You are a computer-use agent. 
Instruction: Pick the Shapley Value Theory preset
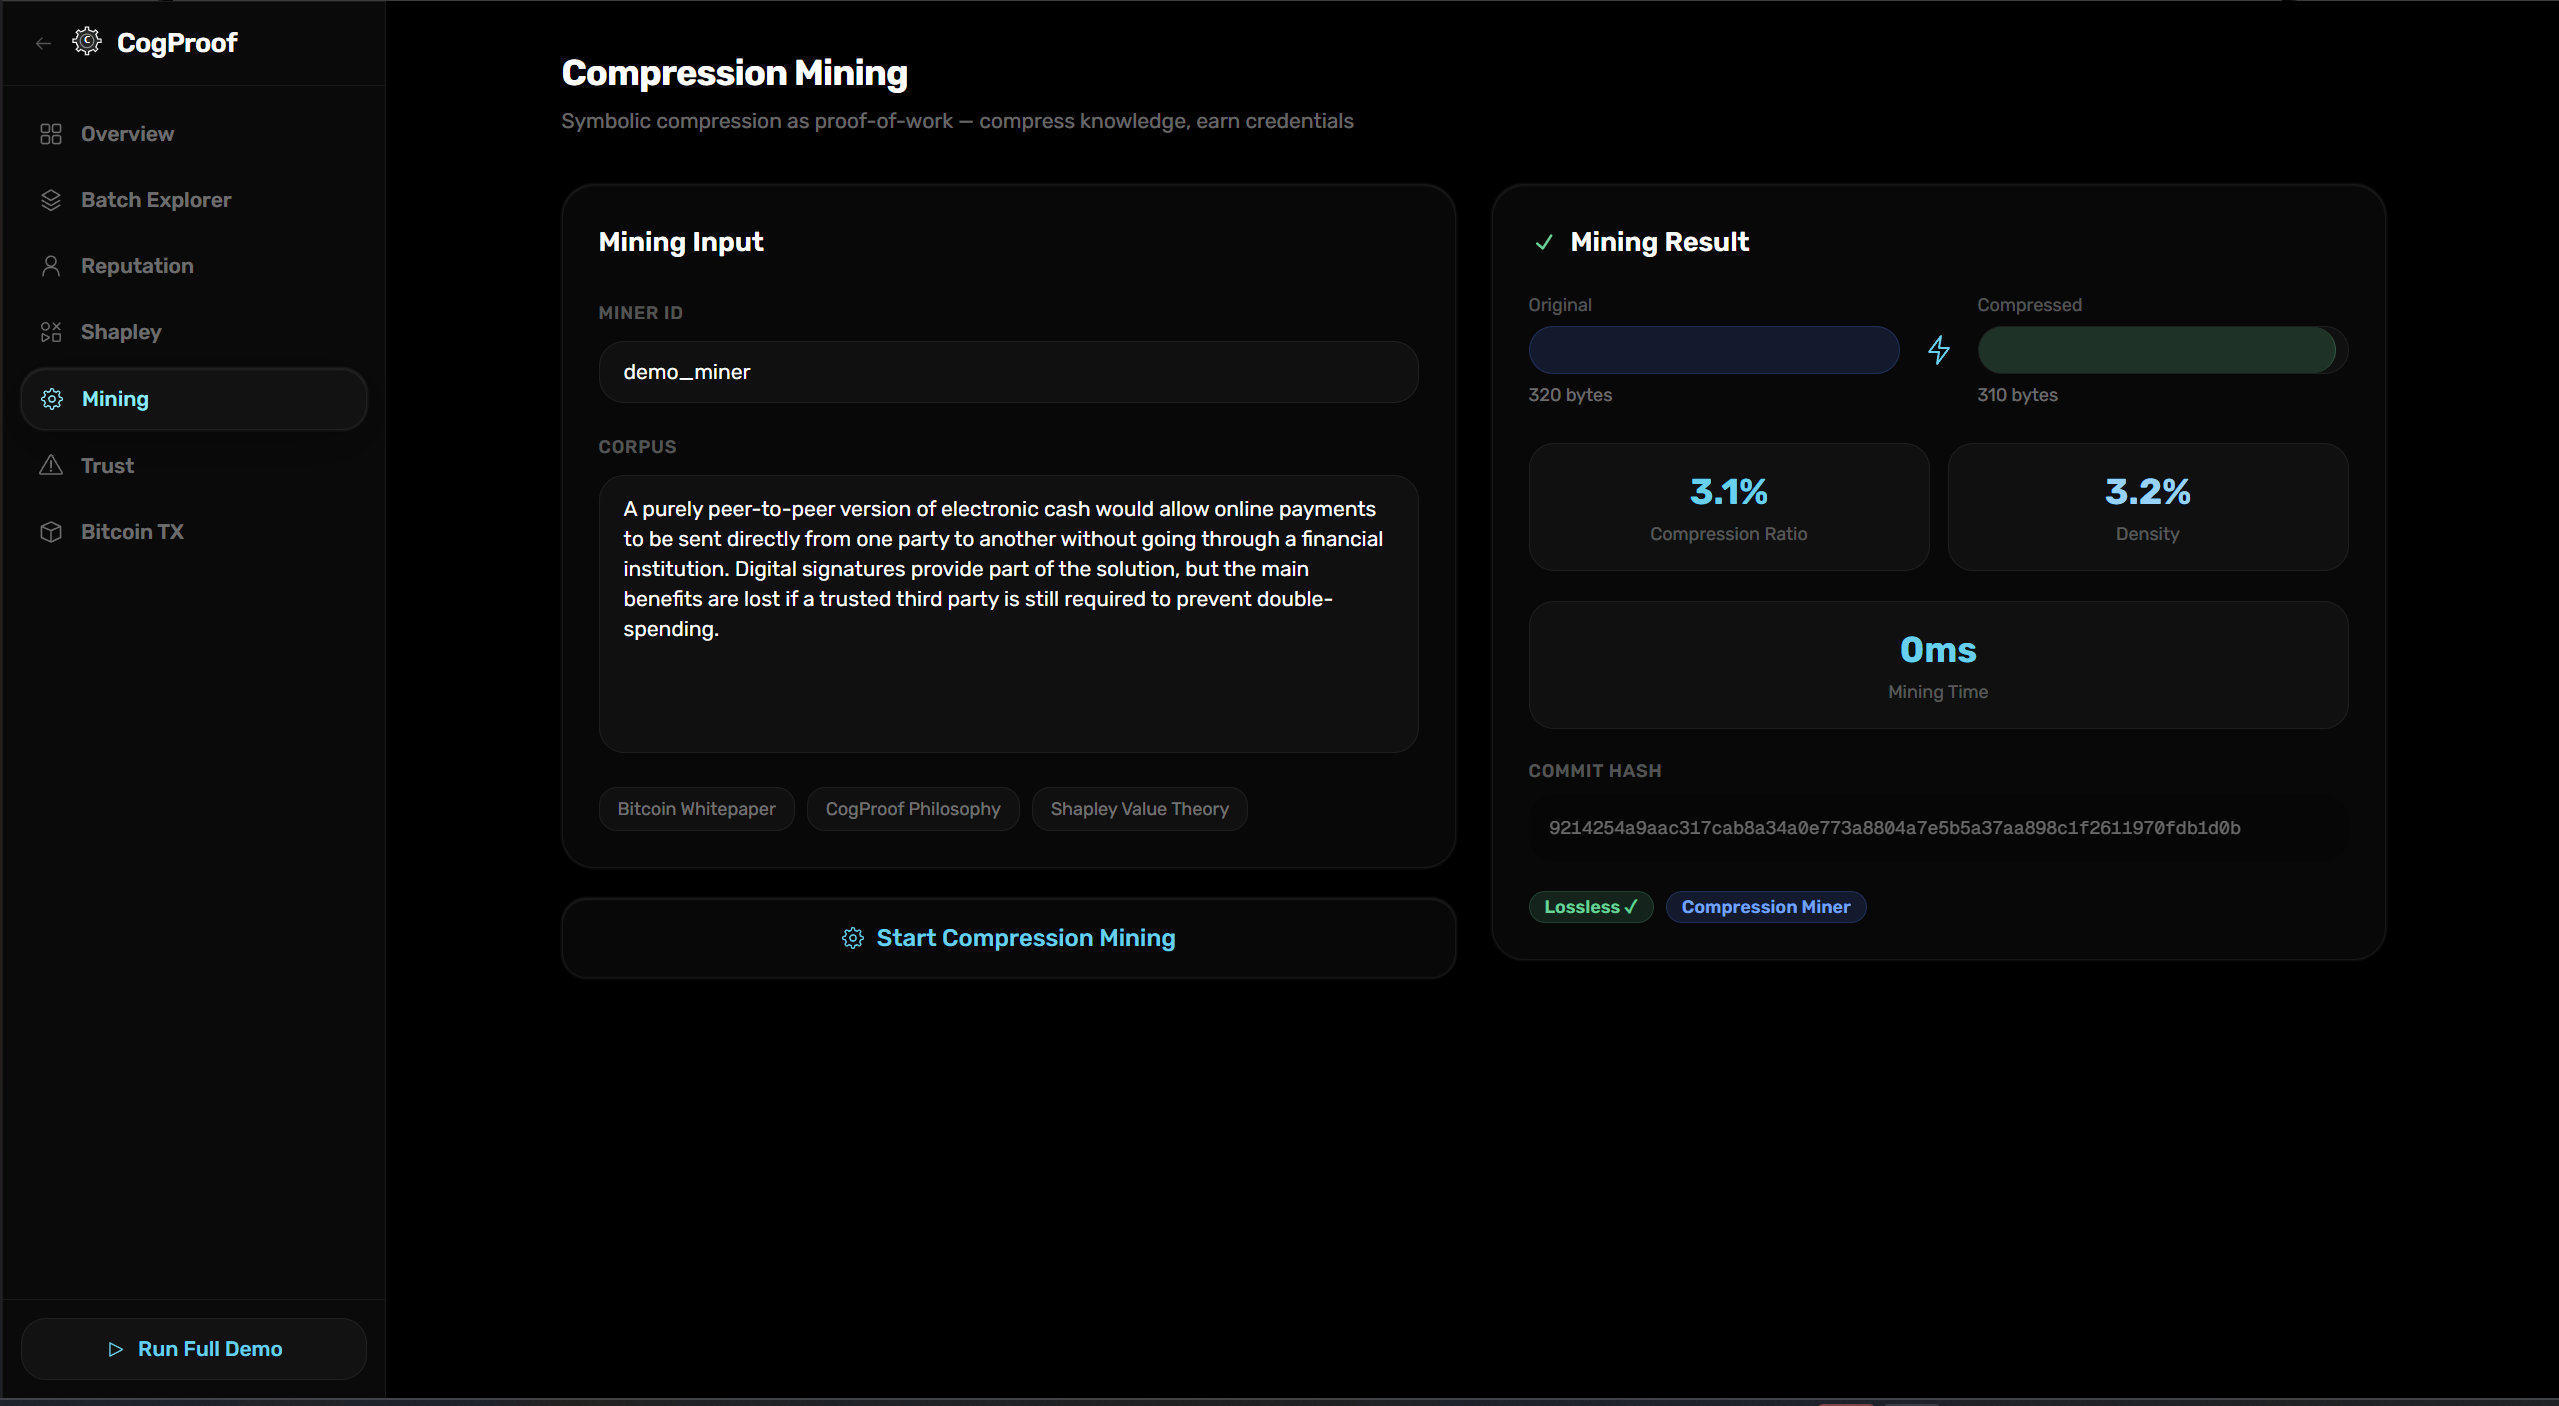click(x=1139, y=809)
